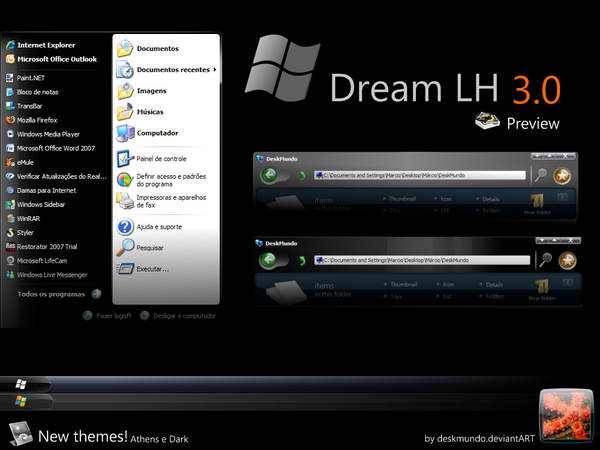Click search magnifier in lower DeskMundo window
The width and height of the screenshot is (600, 450).
[x=546, y=260]
